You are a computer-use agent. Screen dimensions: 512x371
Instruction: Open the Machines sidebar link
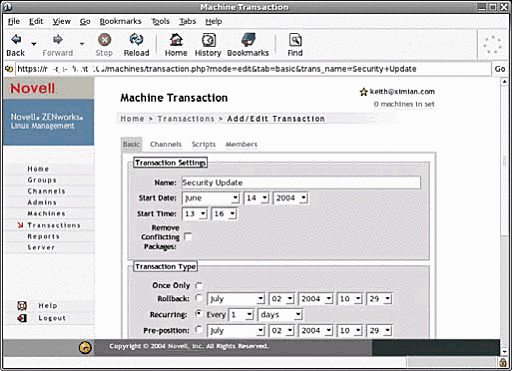click(46, 213)
